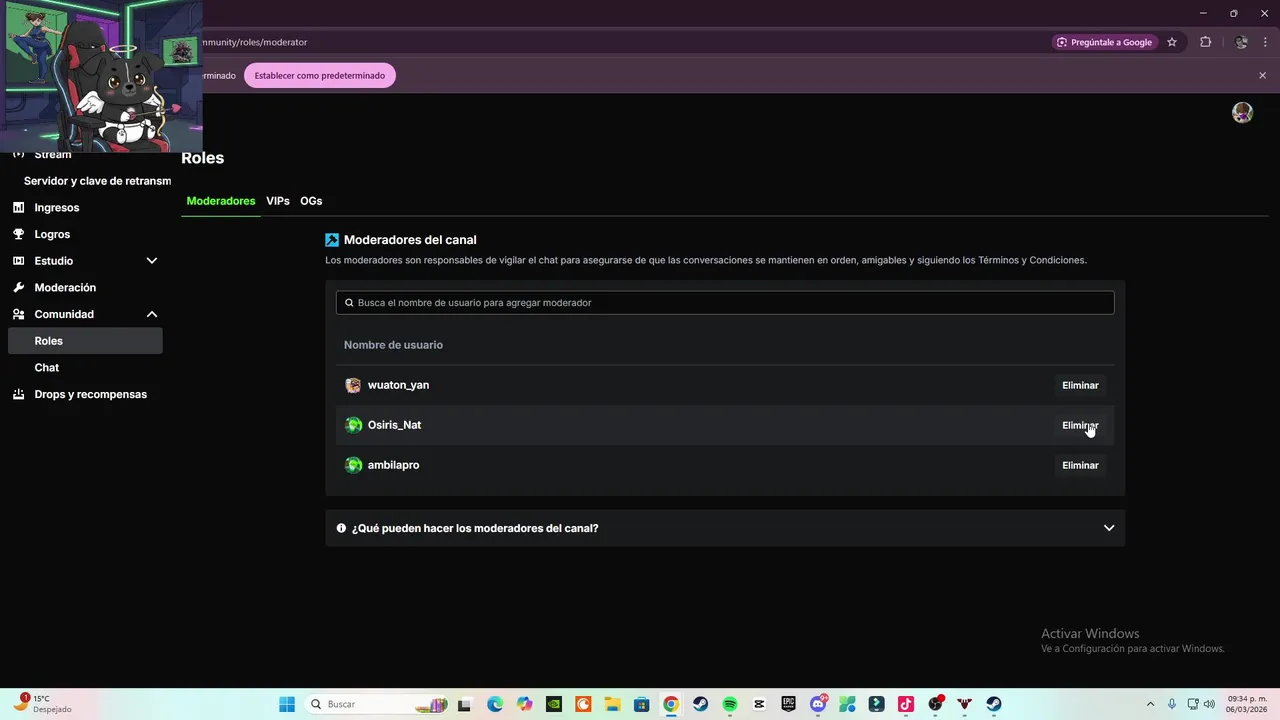The image size is (1280, 720).
Task: Open TikTok from the taskbar
Action: coord(905,704)
